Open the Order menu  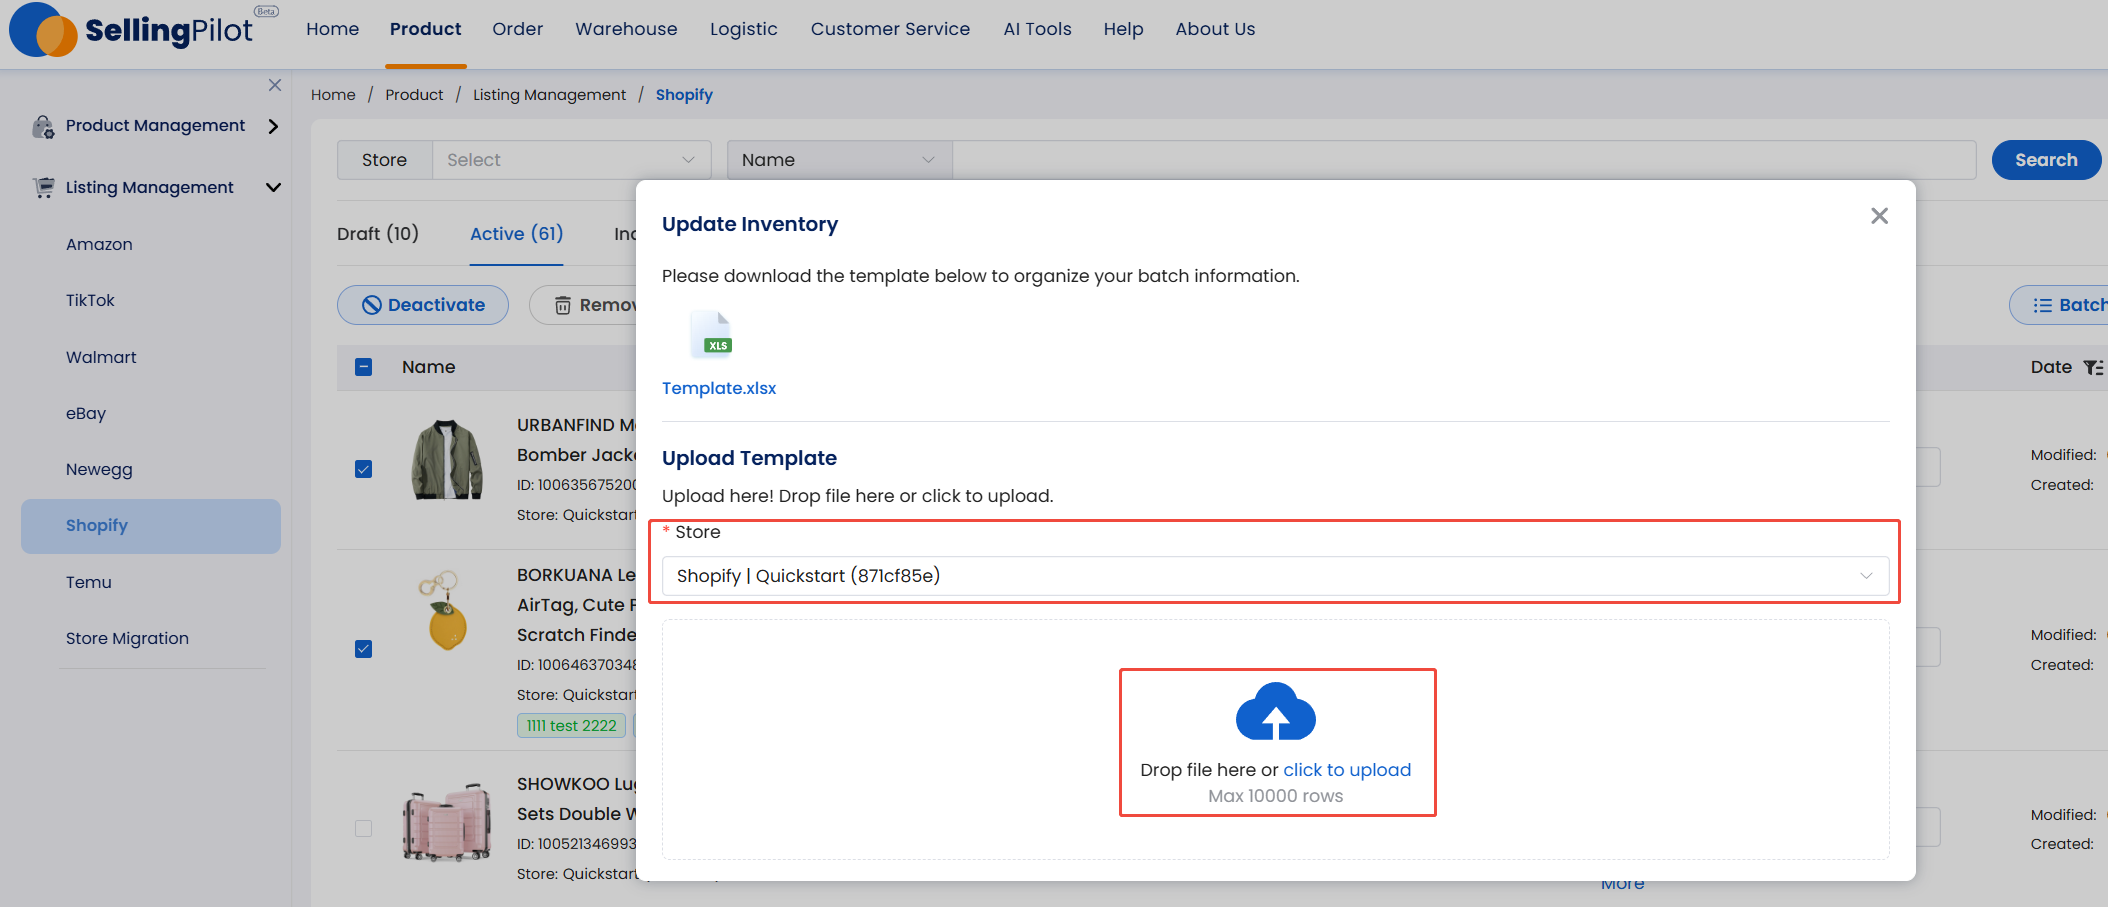517,29
